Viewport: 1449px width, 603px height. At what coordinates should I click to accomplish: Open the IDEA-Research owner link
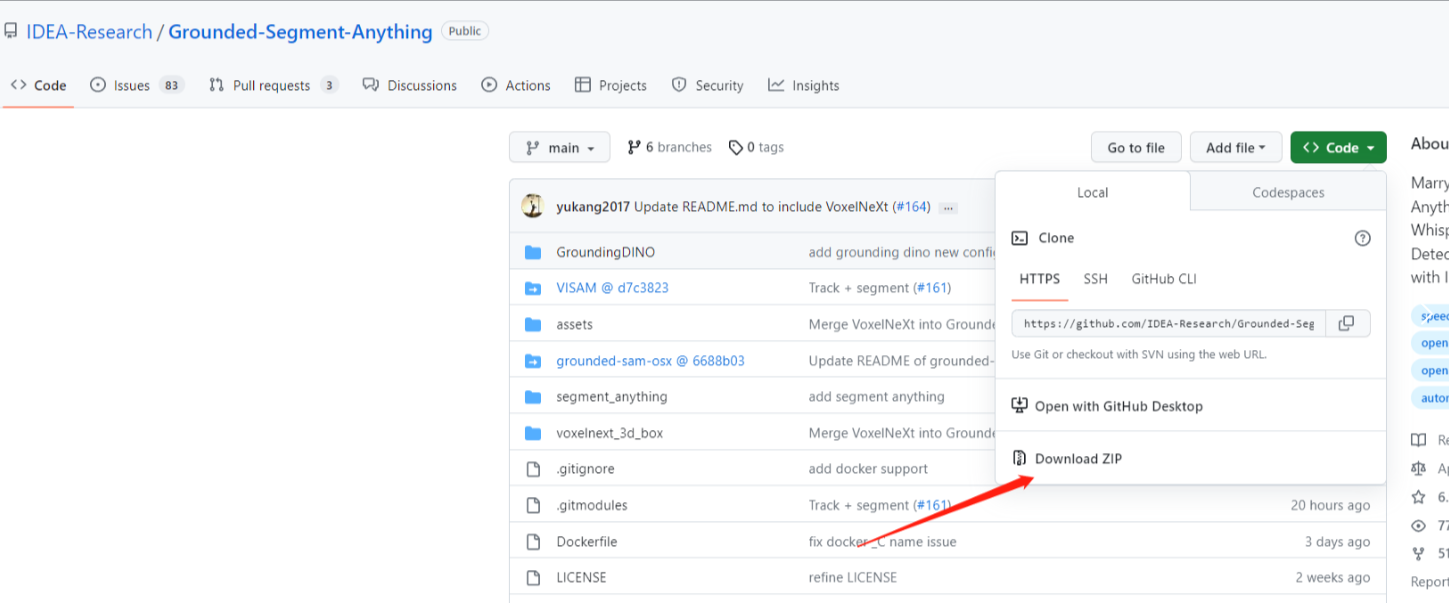(x=89, y=32)
